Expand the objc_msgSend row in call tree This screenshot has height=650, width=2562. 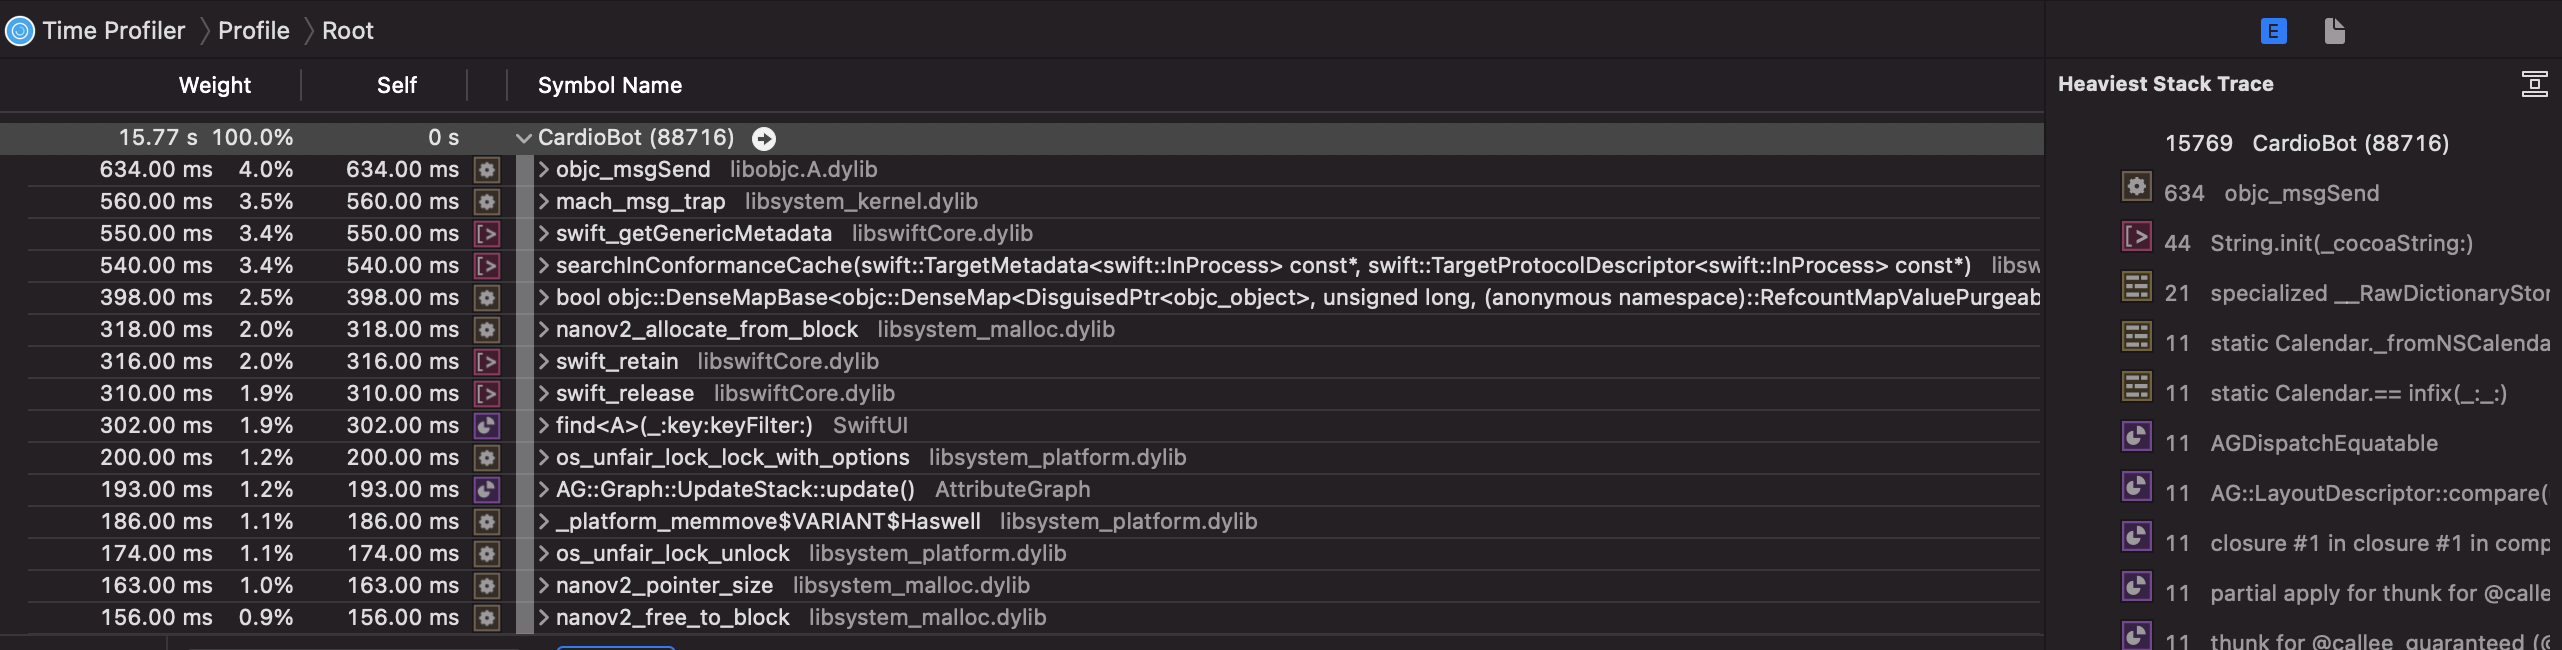[544, 170]
